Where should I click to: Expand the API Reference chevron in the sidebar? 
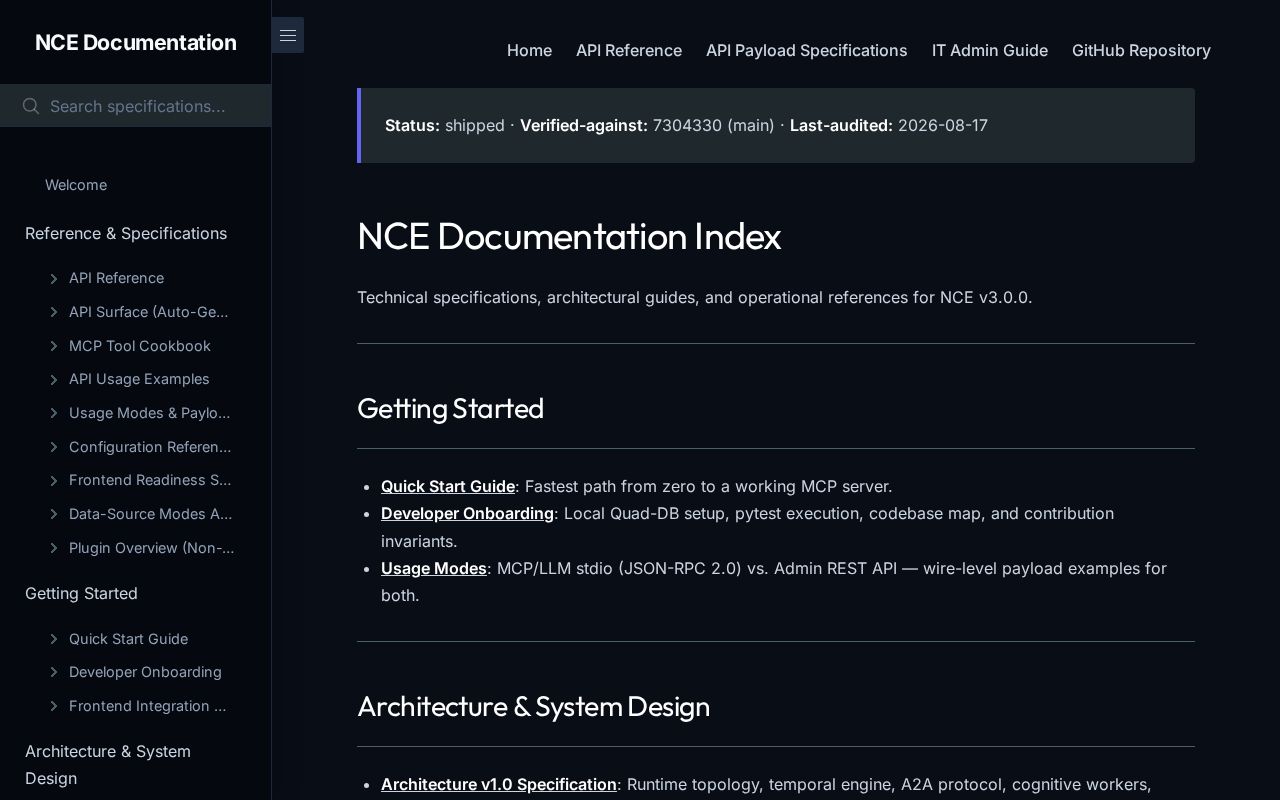[x=54, y=278]
